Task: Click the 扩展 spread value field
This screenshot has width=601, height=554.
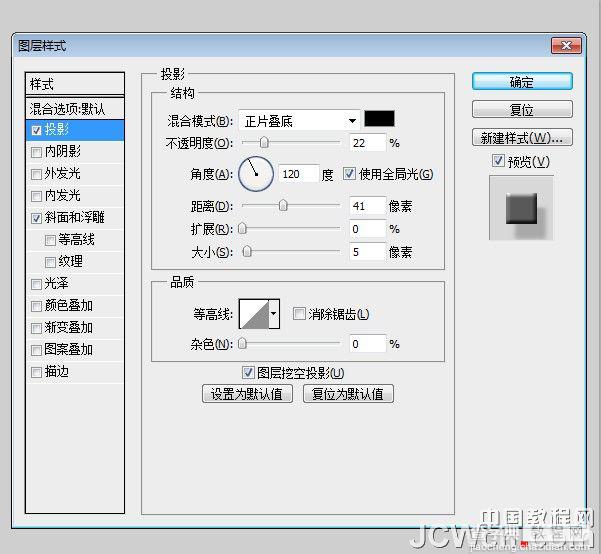Action: (x=367, y=229)
